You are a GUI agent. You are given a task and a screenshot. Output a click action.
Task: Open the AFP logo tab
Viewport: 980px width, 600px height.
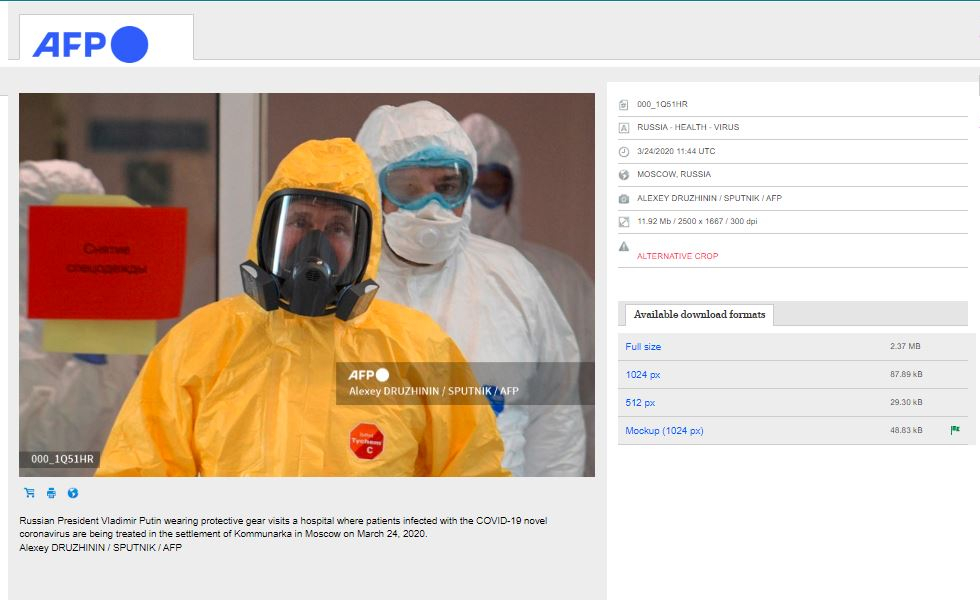click(x=105, y=42)
